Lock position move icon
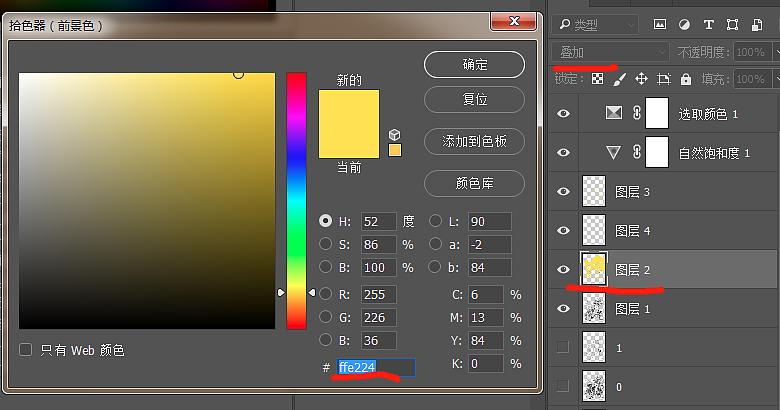Image resolution: width=780 pixels, height=410 pixels. coord(641,79)
